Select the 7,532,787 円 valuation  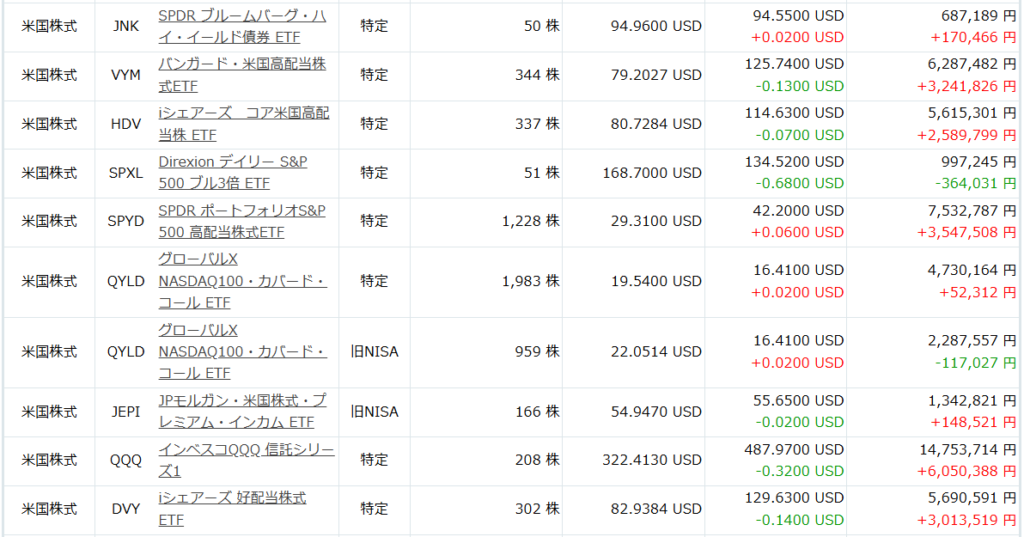(x=972, y=211)
